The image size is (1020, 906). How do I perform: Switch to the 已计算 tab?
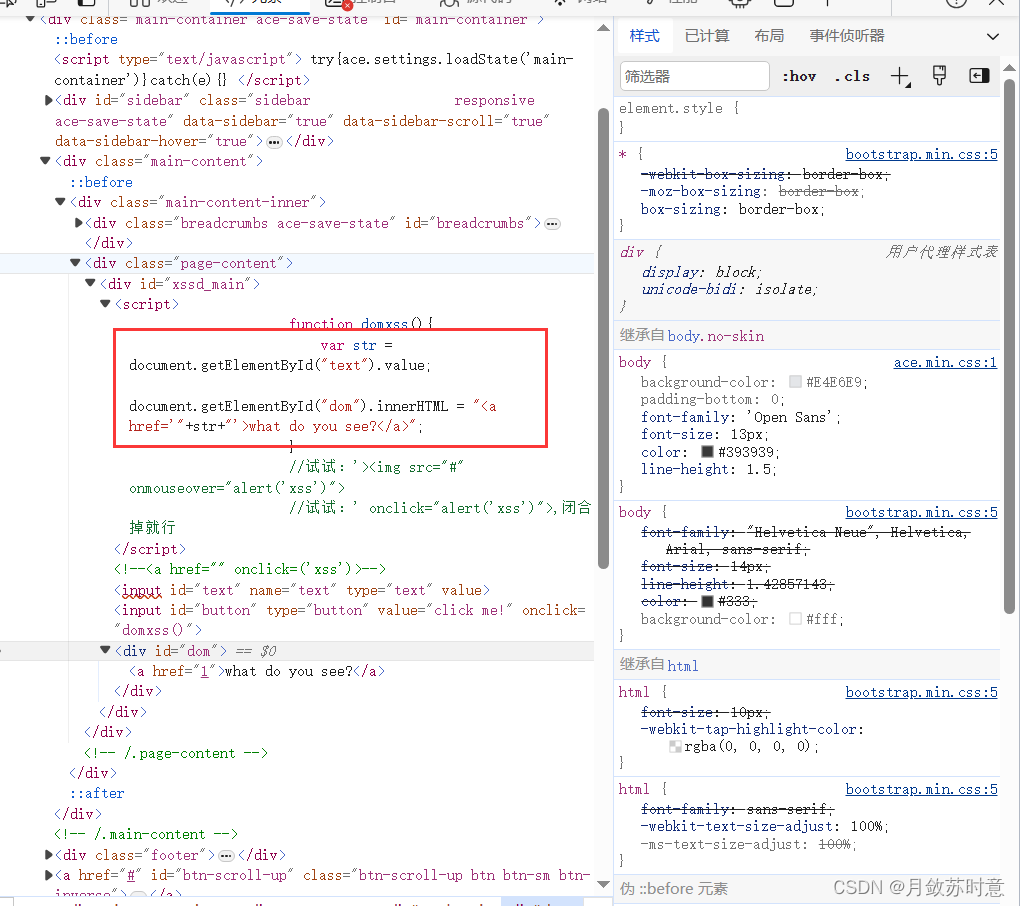click(x=707, y=36)
